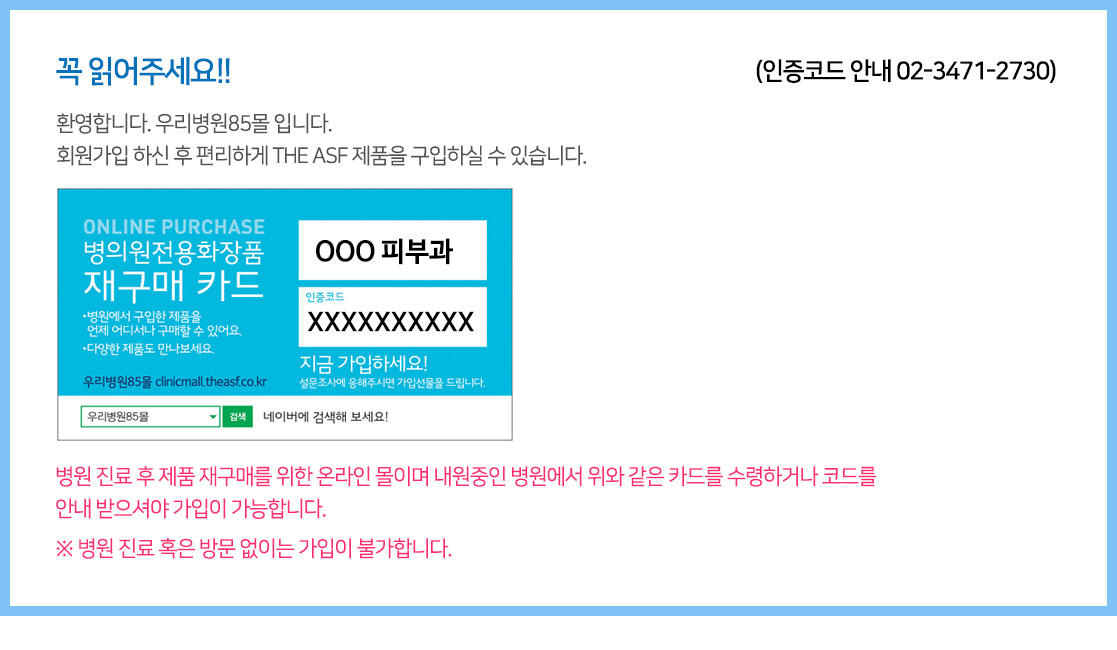Click the 인증코드 small label above code
Screen dimensions: 1117x650
coord(325,296)
